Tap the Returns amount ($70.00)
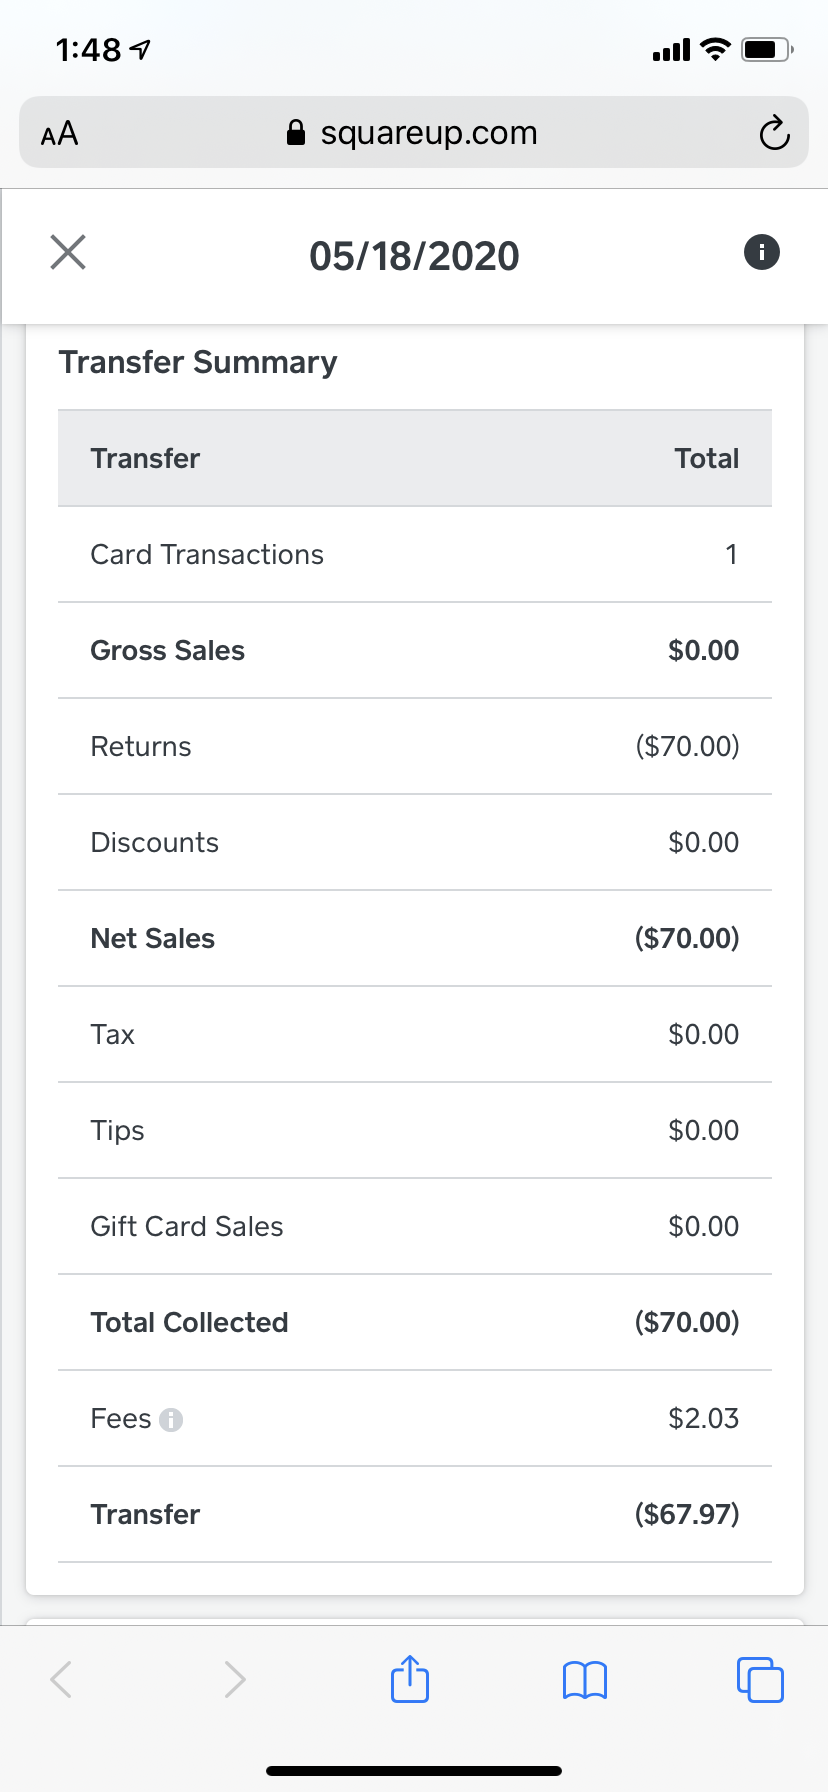This screenshot has width=828, height=1792. point(687,747)
